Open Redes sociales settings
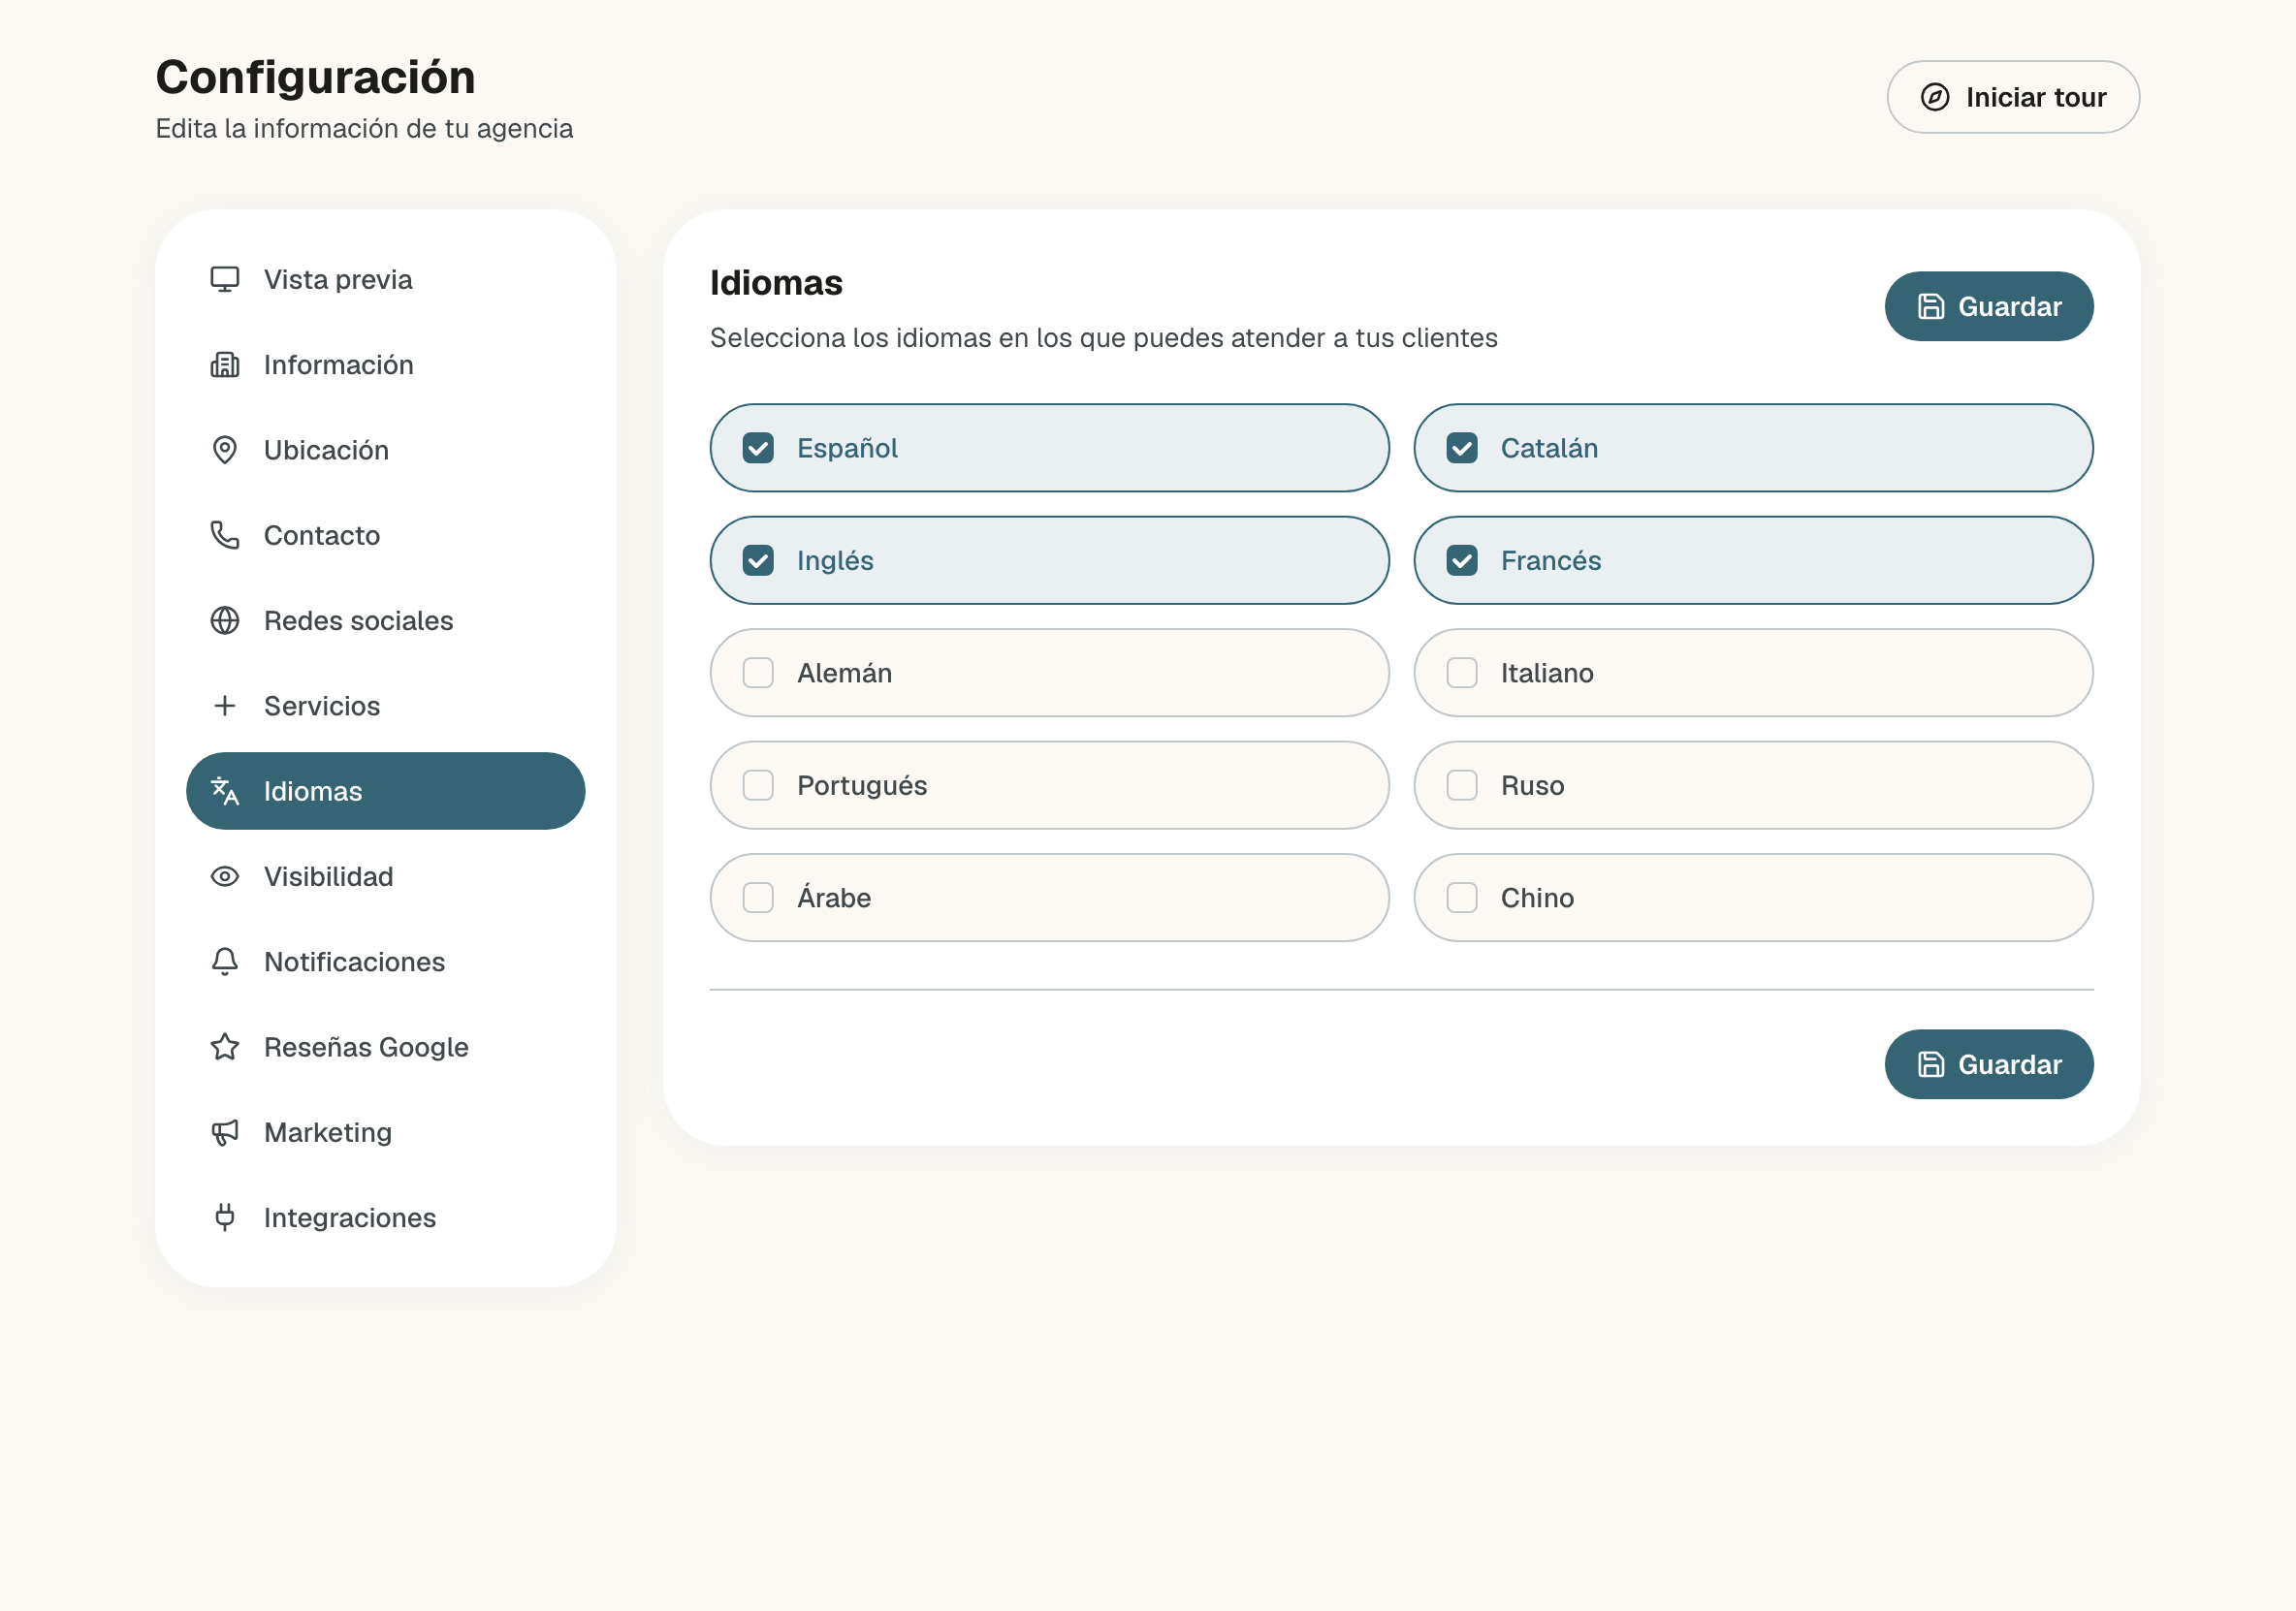2296x1611 pixels. coord(385,621)
